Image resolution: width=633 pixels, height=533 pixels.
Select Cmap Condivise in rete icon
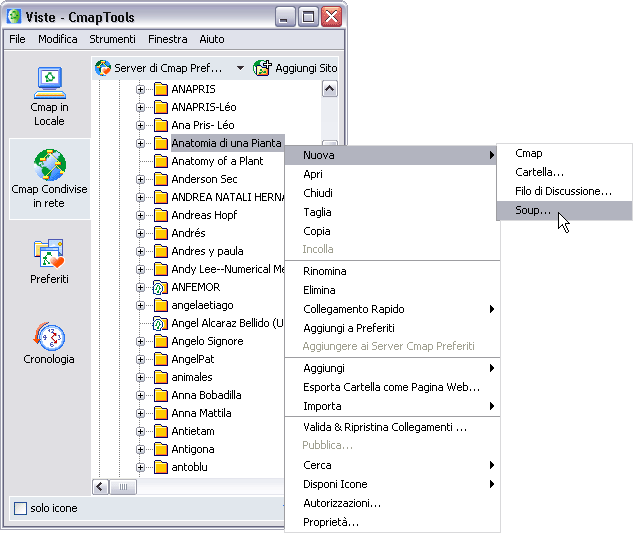(49, 164)
